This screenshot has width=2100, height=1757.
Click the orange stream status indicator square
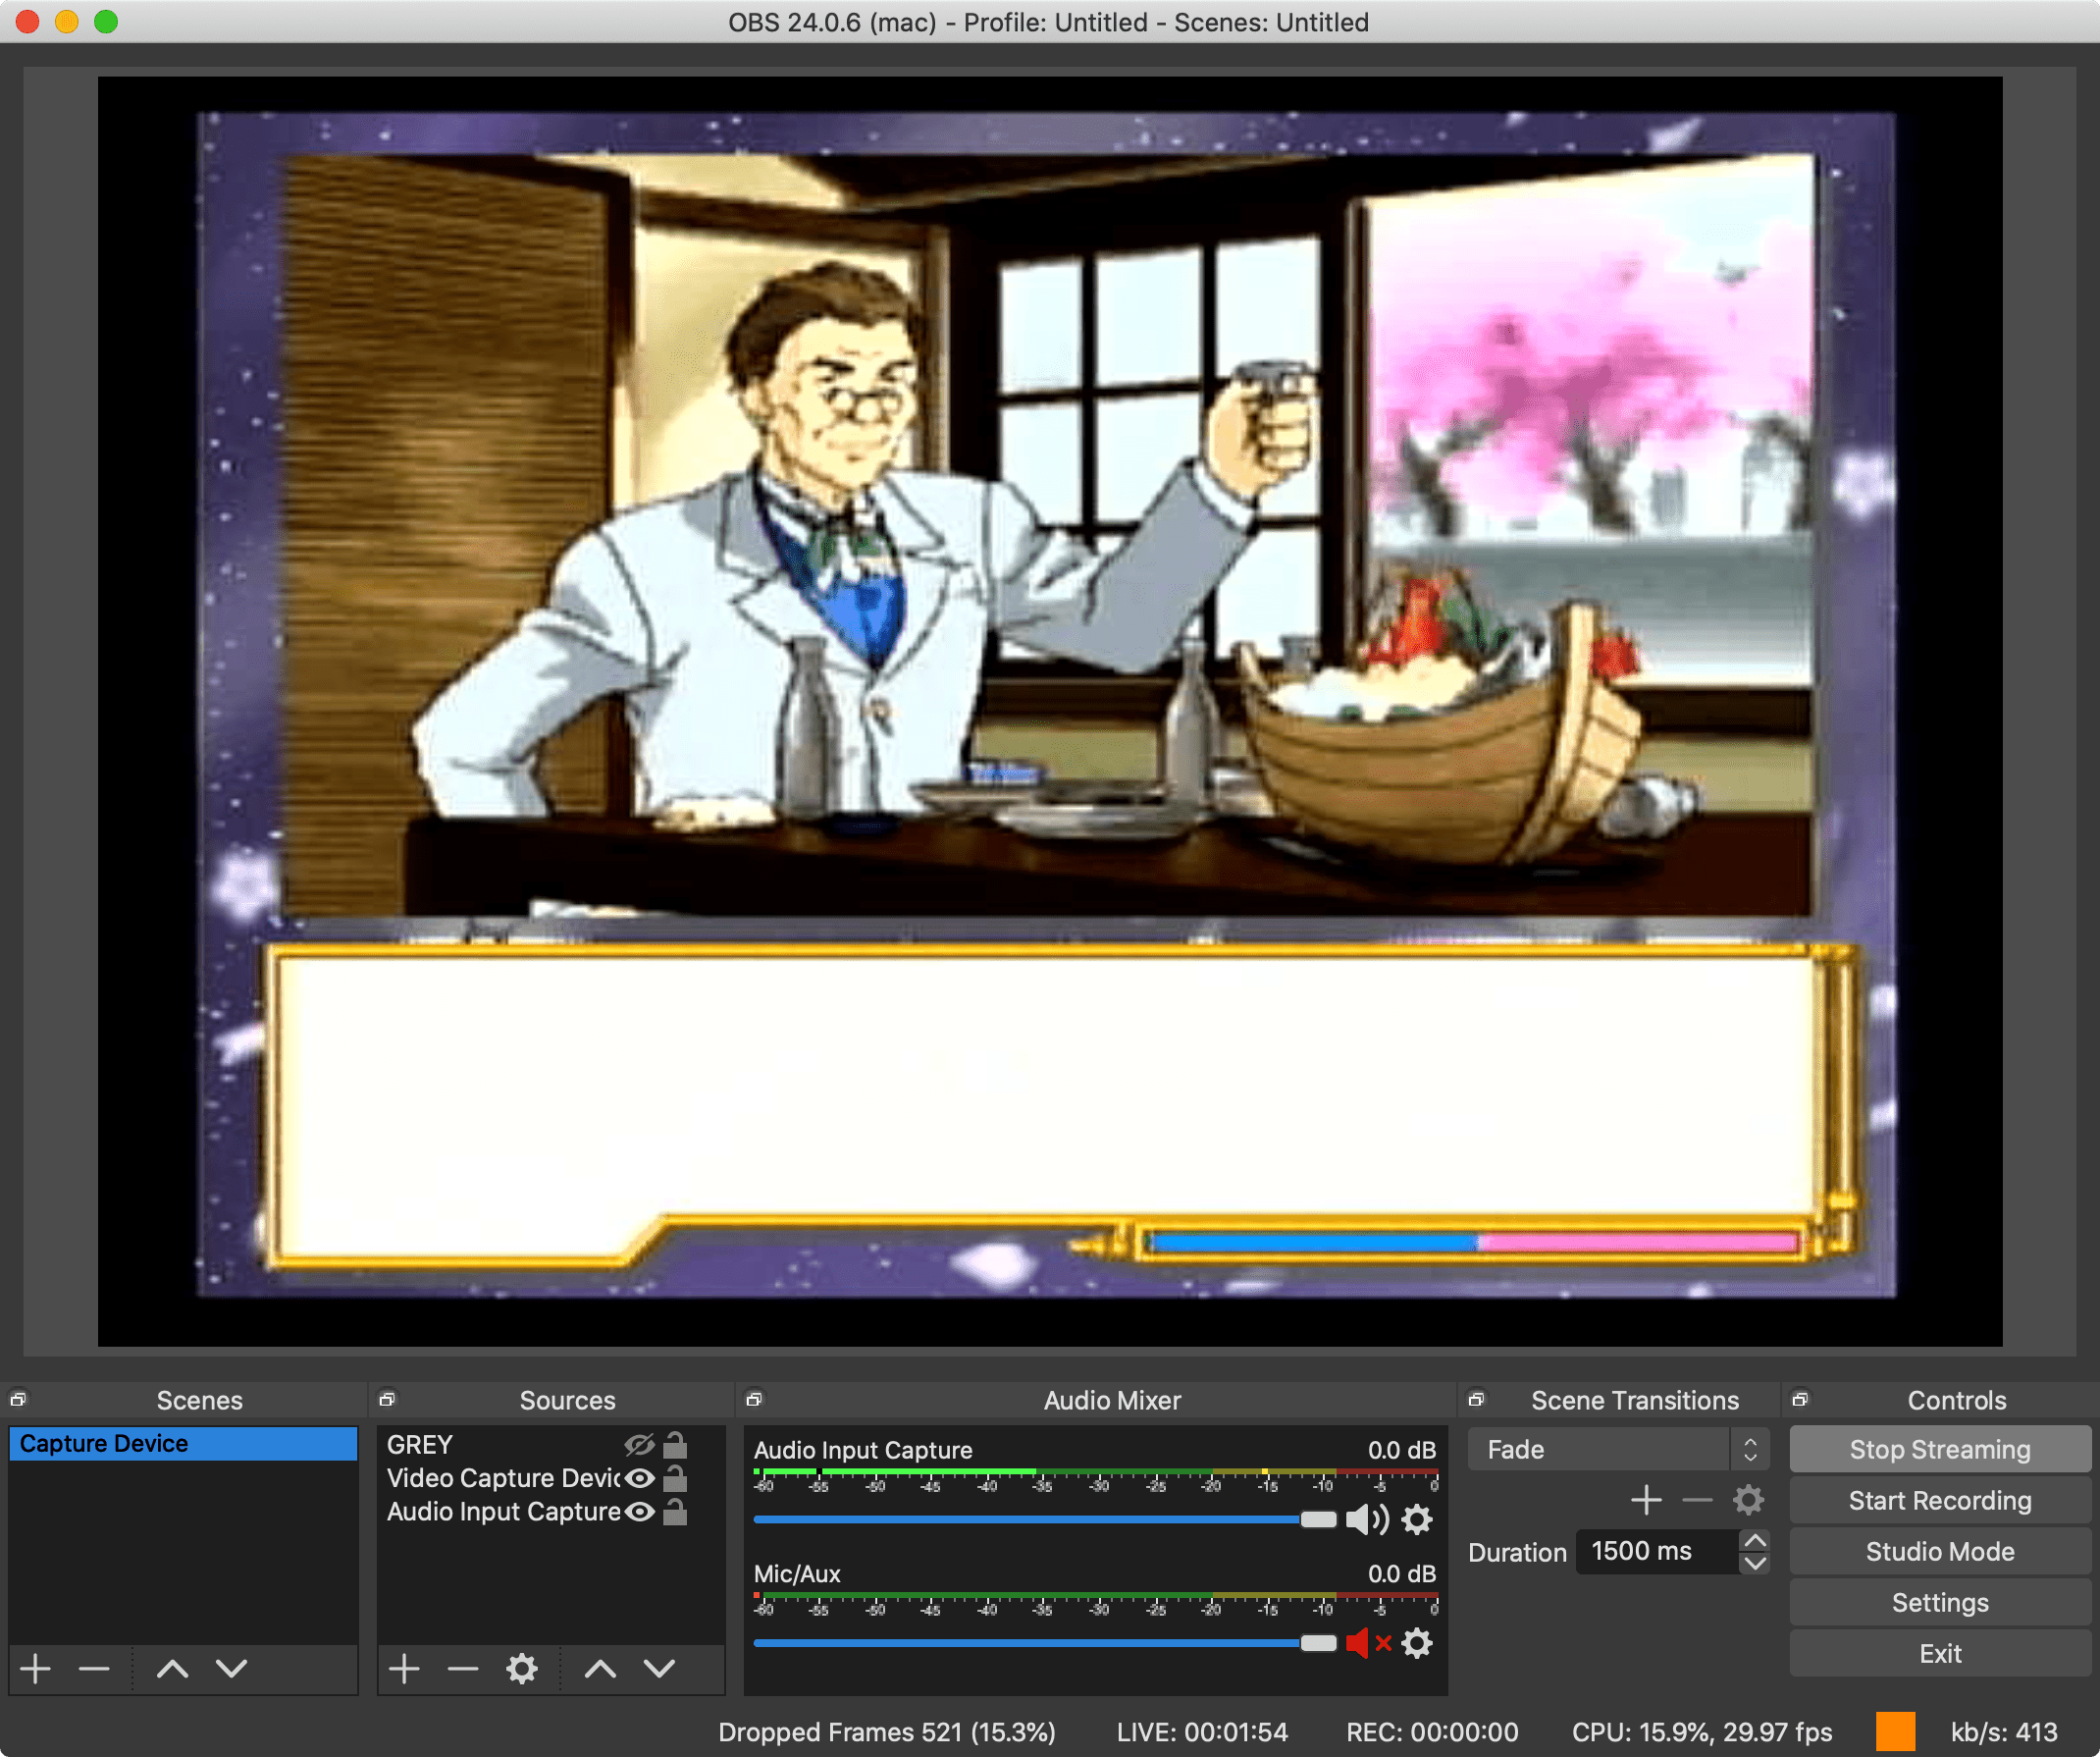(x=1895, y=1732)
